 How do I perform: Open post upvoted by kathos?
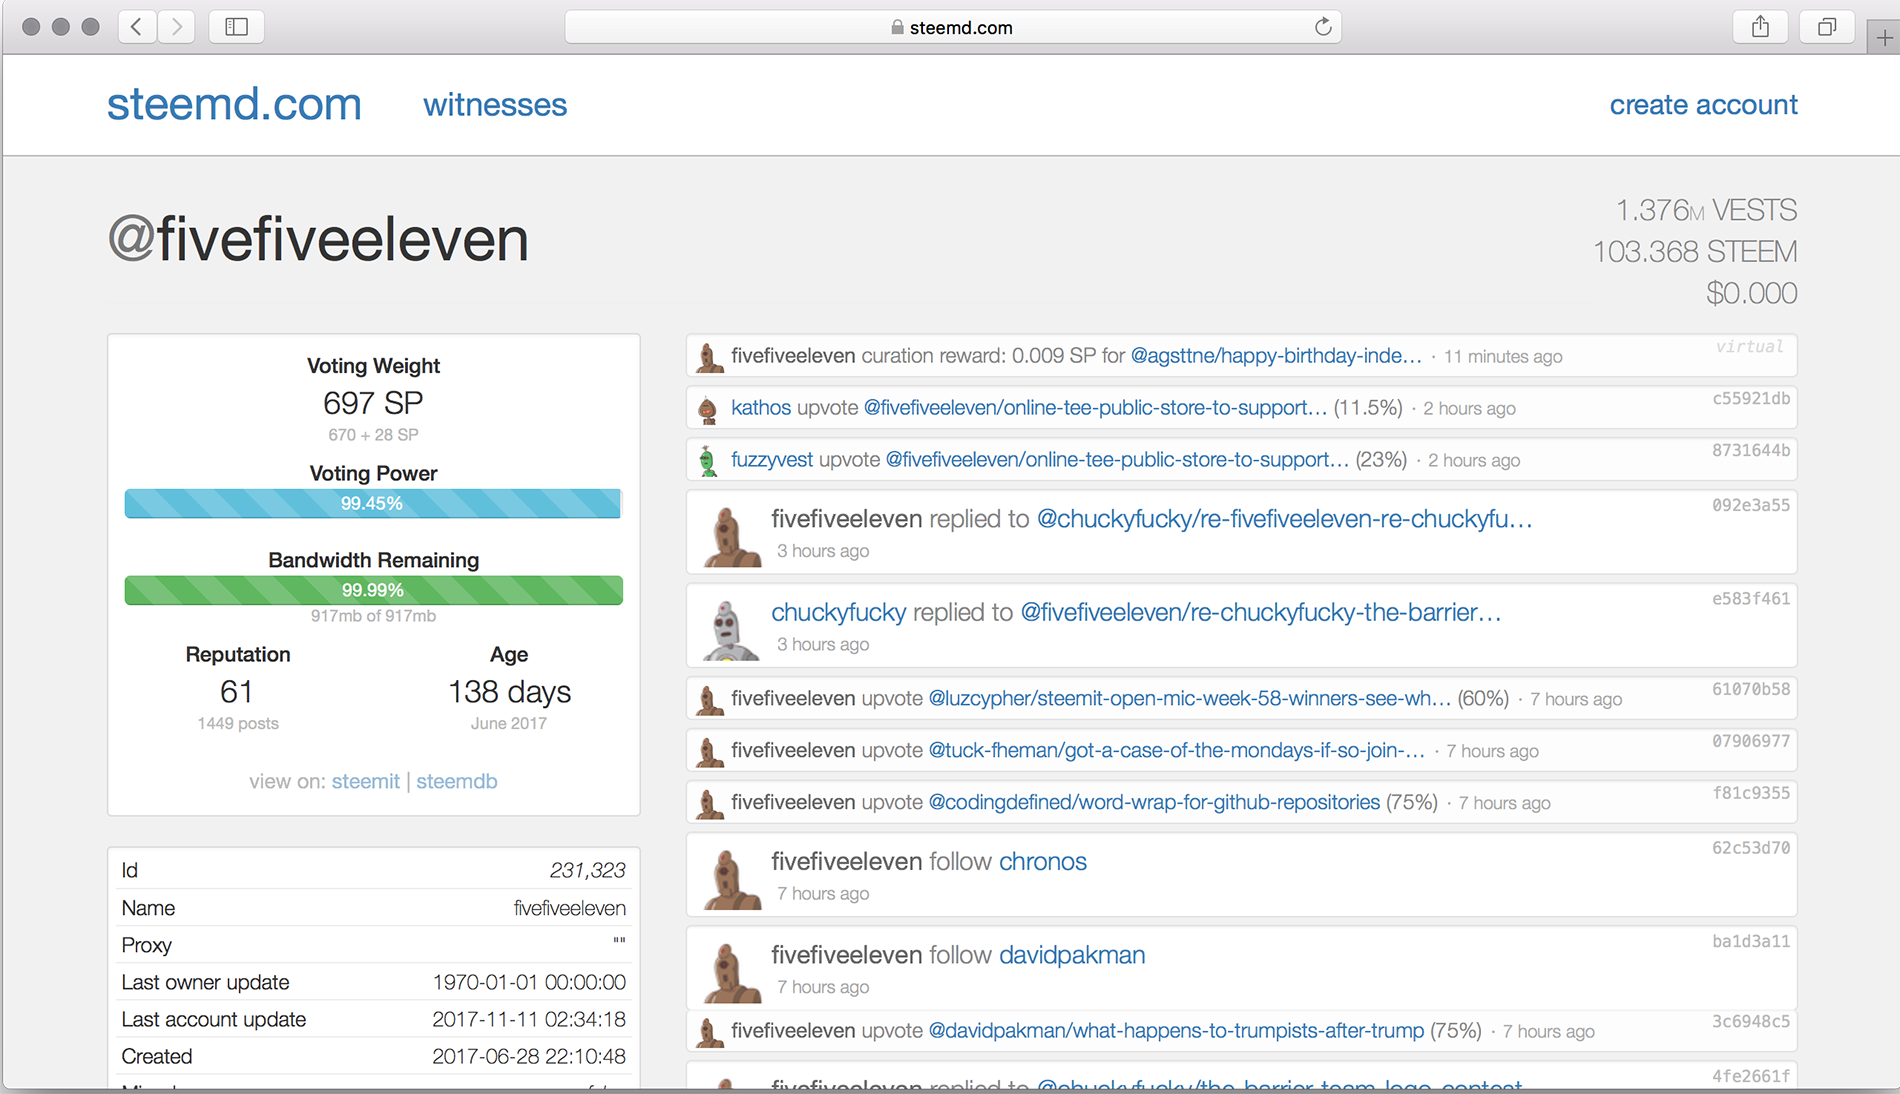click(x=1095, y=408)
